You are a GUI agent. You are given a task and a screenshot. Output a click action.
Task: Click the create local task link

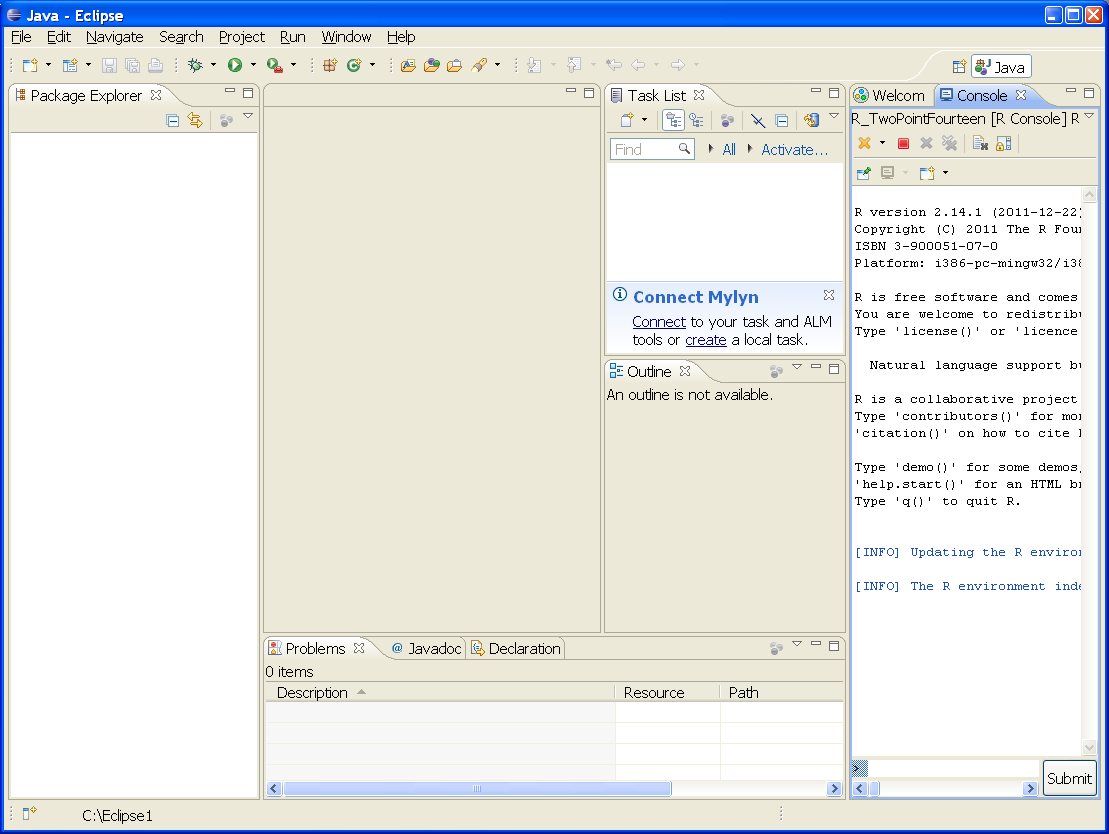coord(705,340)
